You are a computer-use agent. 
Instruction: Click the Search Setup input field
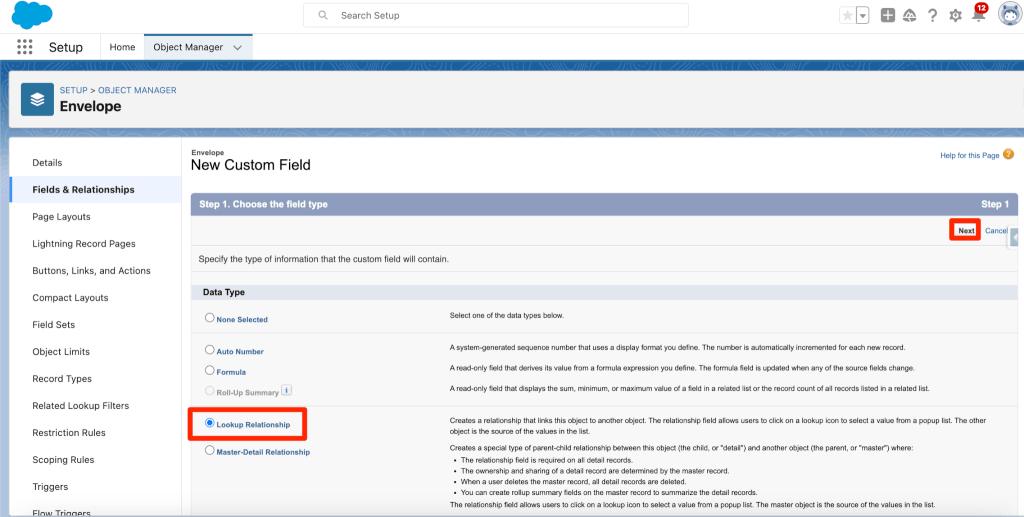point(496,15)
